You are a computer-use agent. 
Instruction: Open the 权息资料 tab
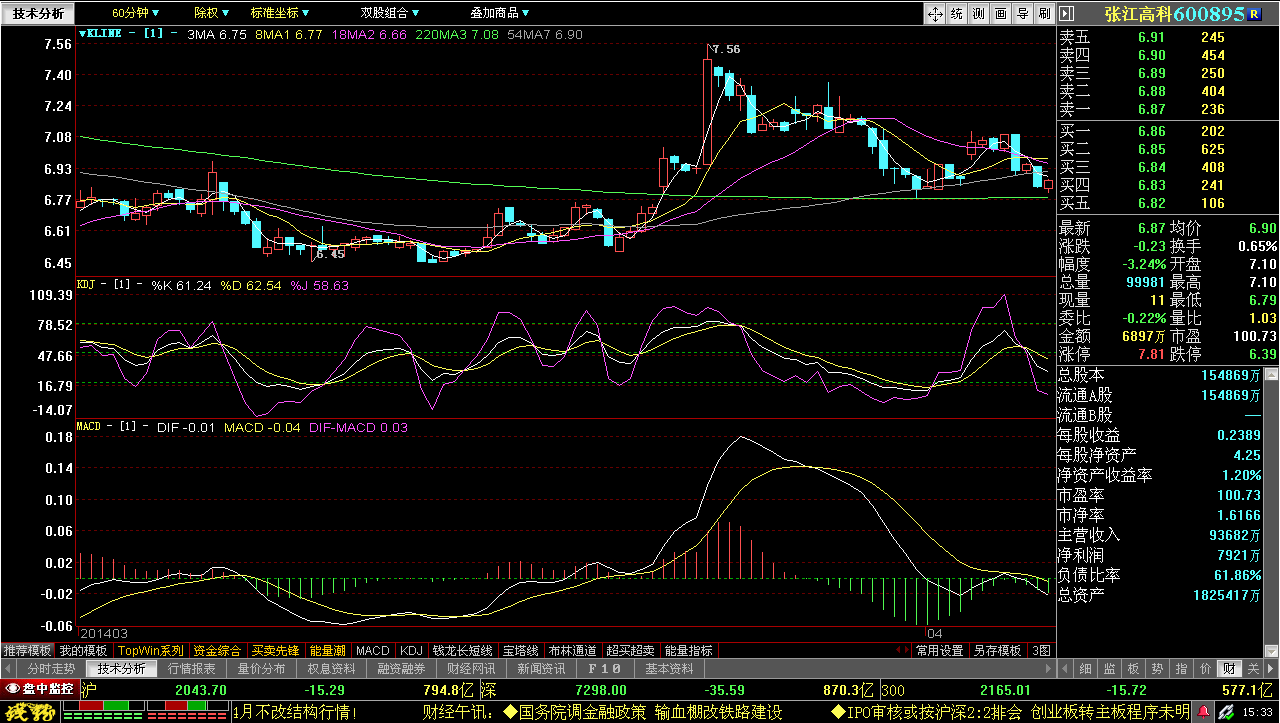331,669
